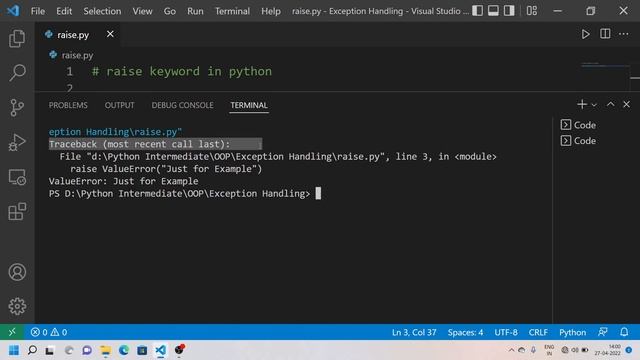Open the Run menu
Screen dimensions: 640x360
click(195, 11)
